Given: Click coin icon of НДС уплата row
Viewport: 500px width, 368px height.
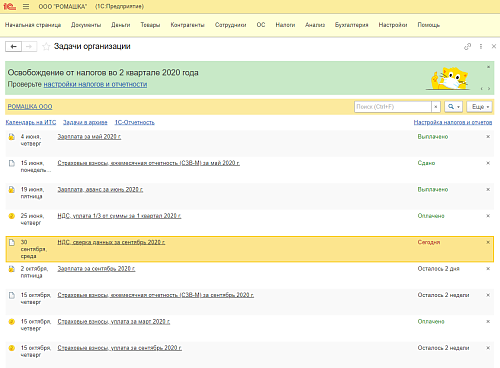Looking at the screenshot, I should (x=12, y=216).
